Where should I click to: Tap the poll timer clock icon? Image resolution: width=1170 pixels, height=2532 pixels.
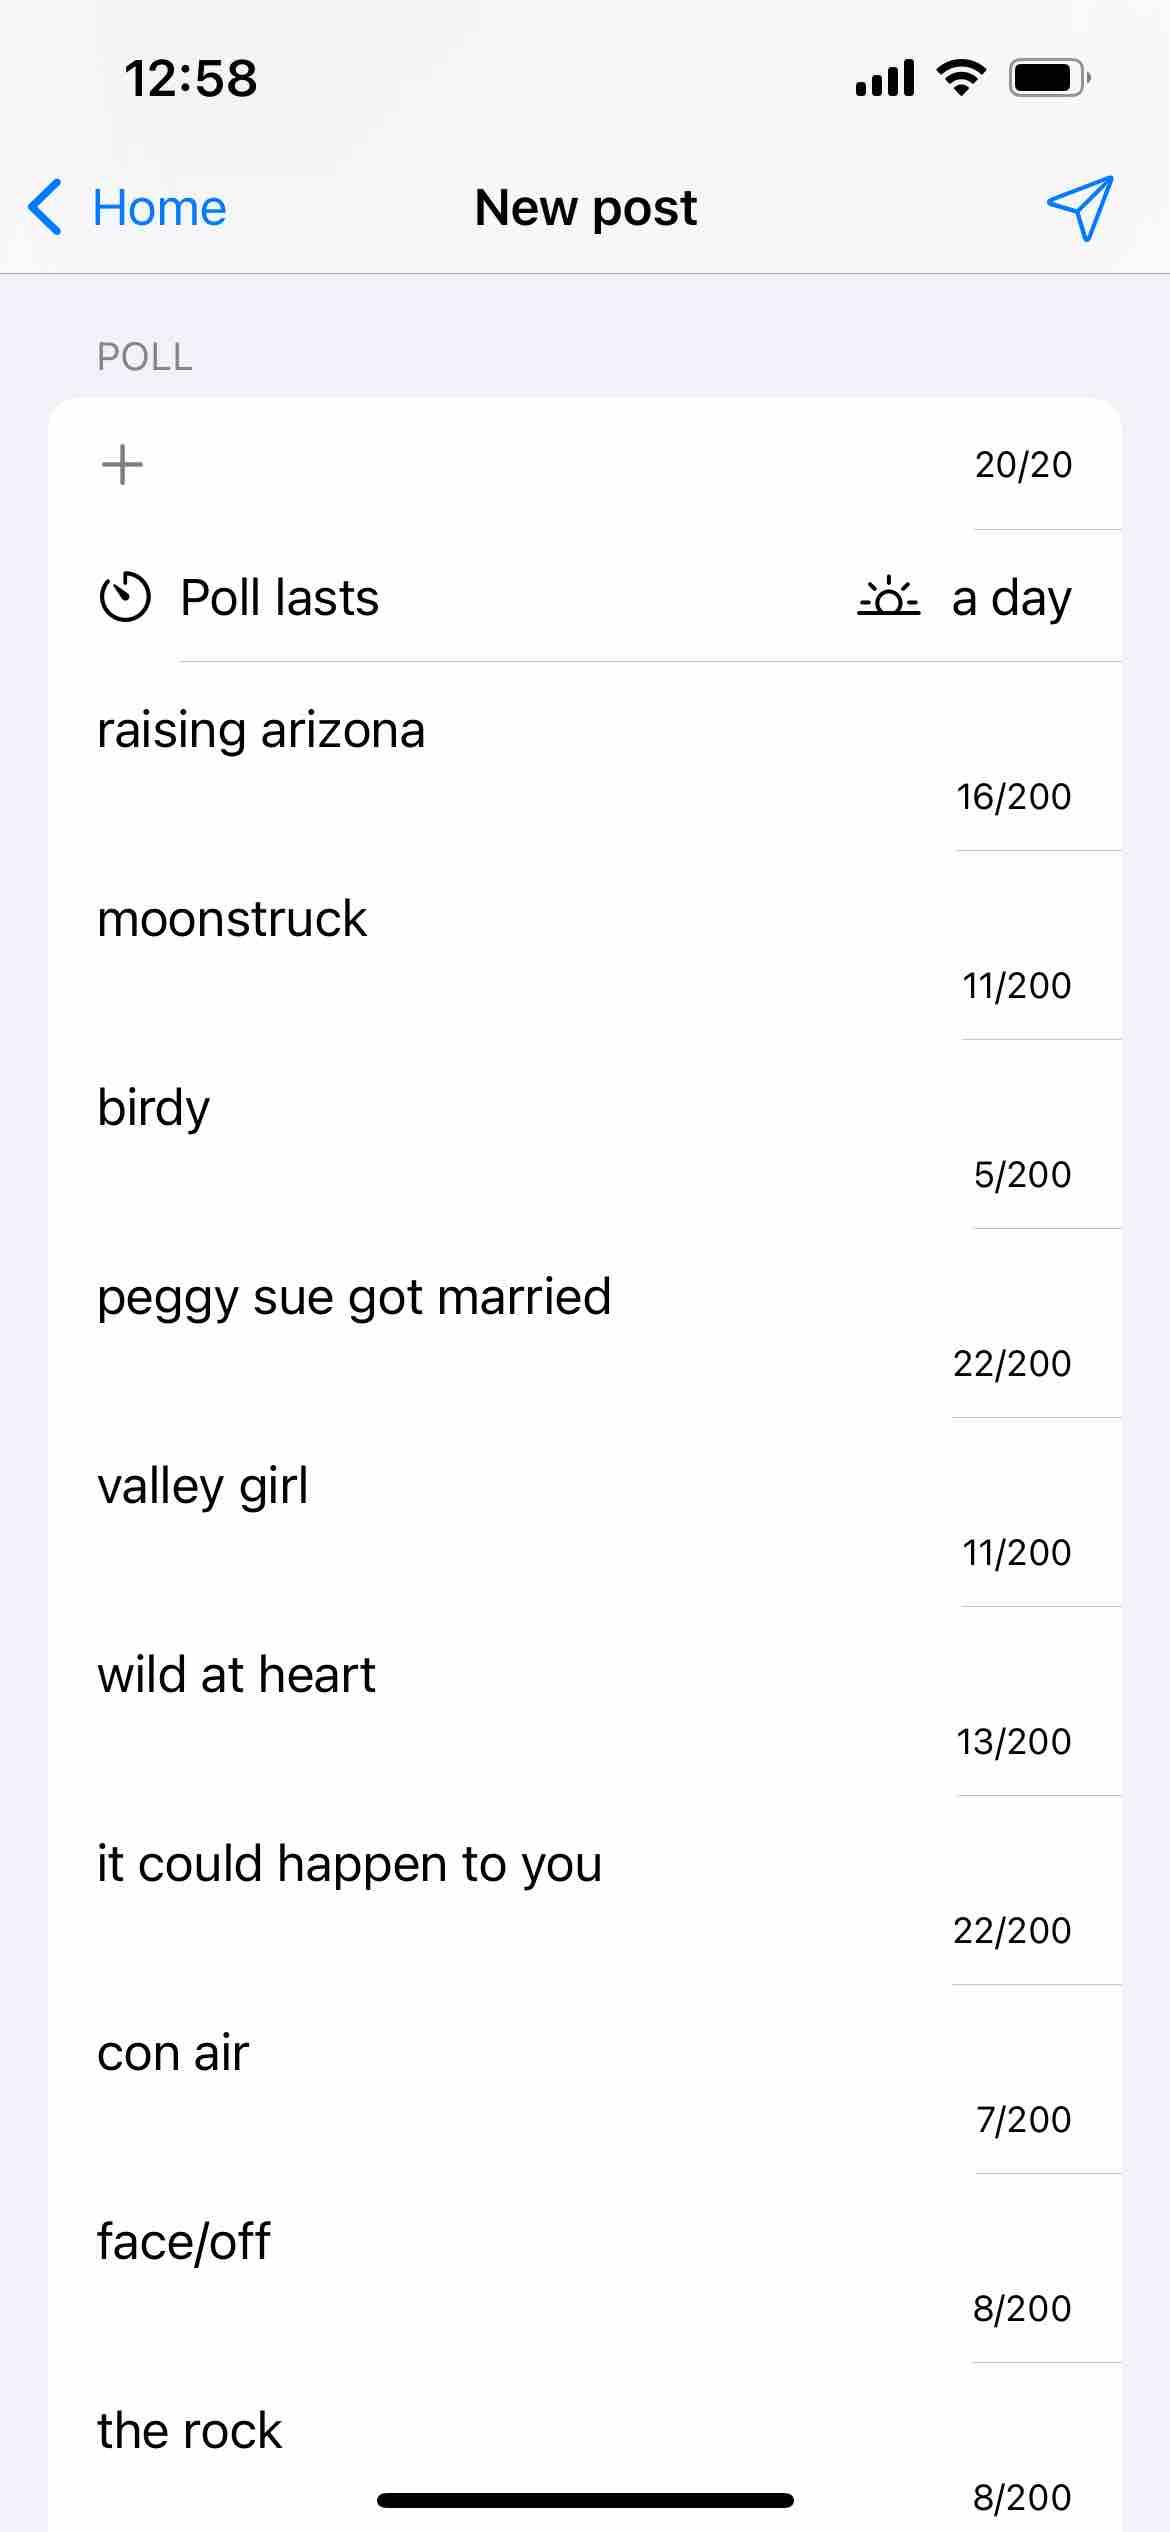(x=125, y=597)
